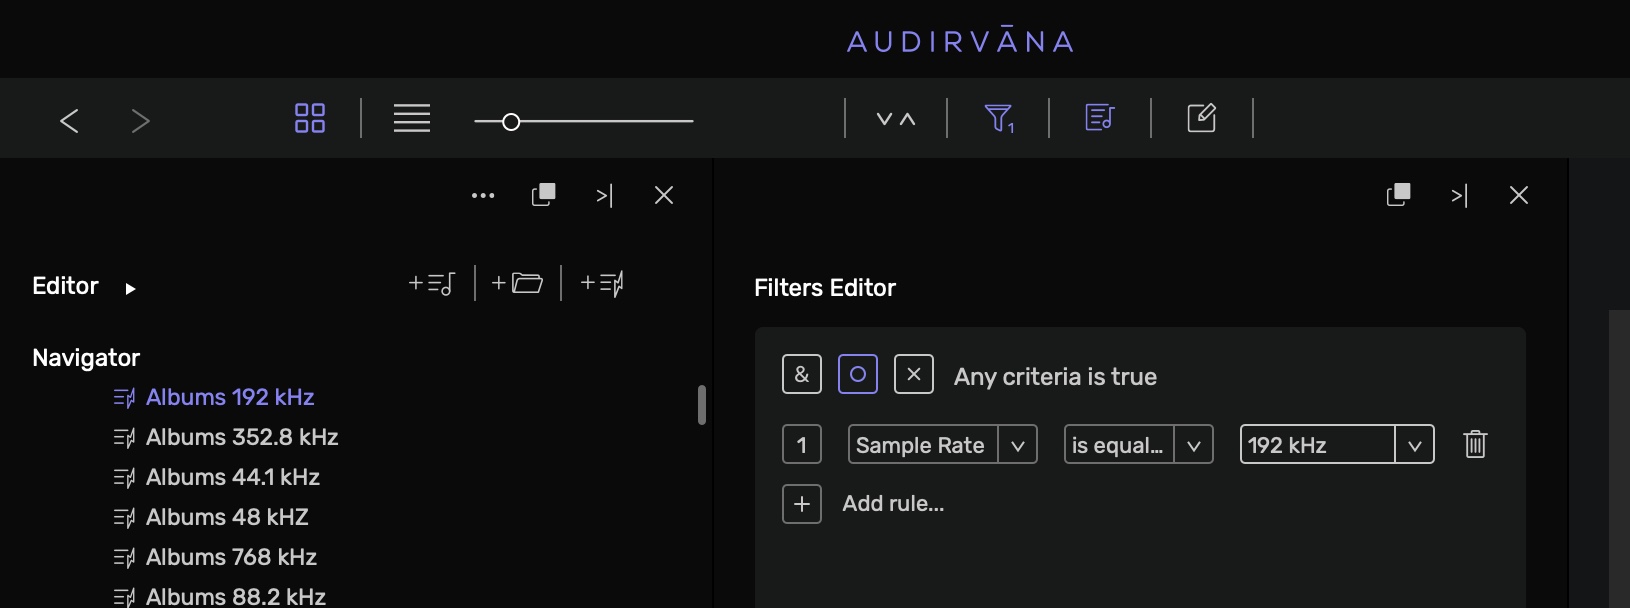Expand the Editor section triangle
Screen dimensions: 1630x608
coord(130,289)
